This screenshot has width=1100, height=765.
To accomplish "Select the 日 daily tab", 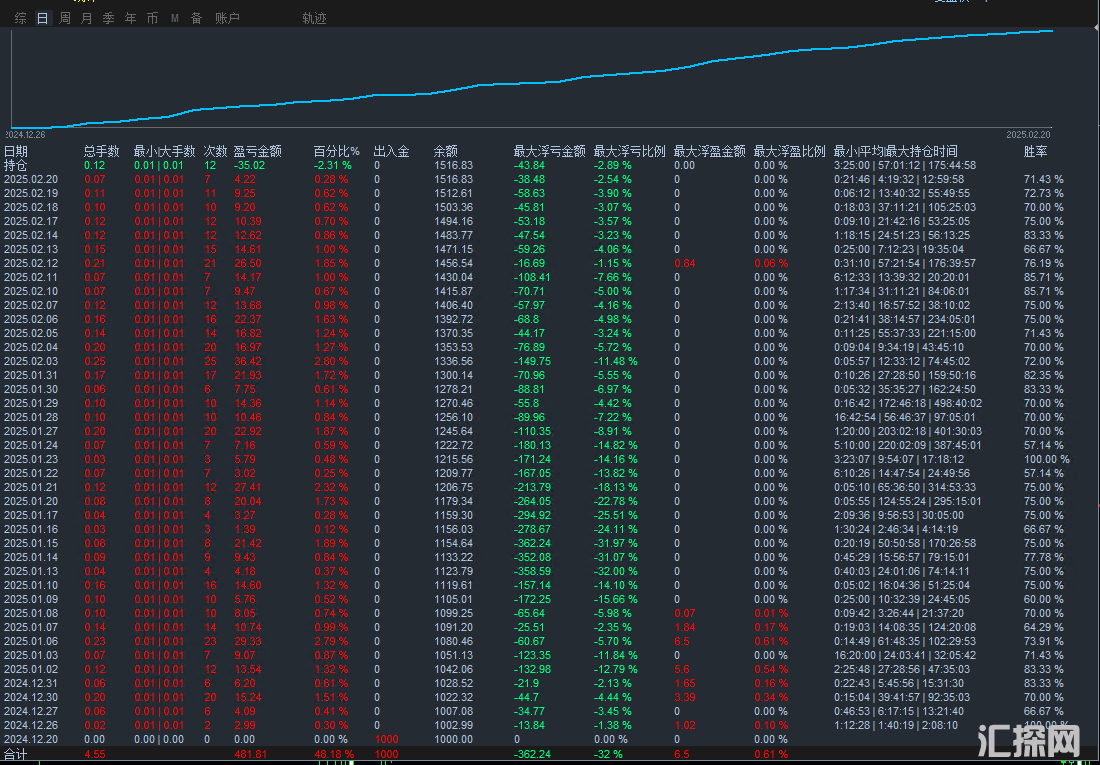I will (42, 18).
